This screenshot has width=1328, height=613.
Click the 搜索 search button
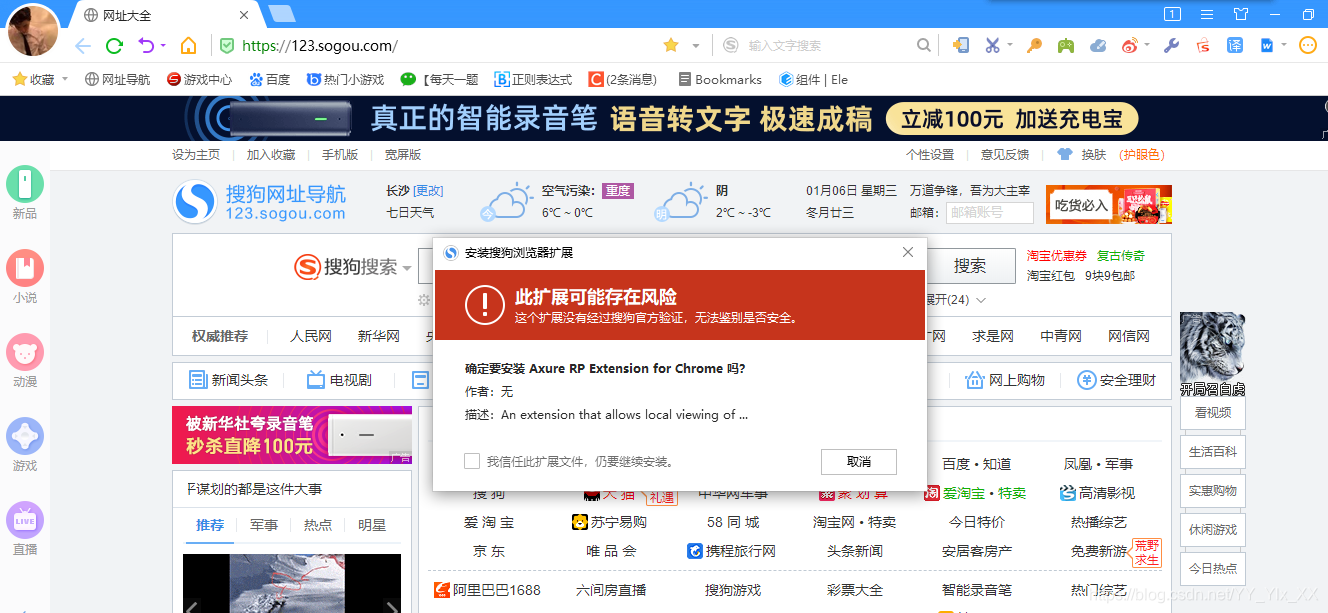tap(969, 265)
